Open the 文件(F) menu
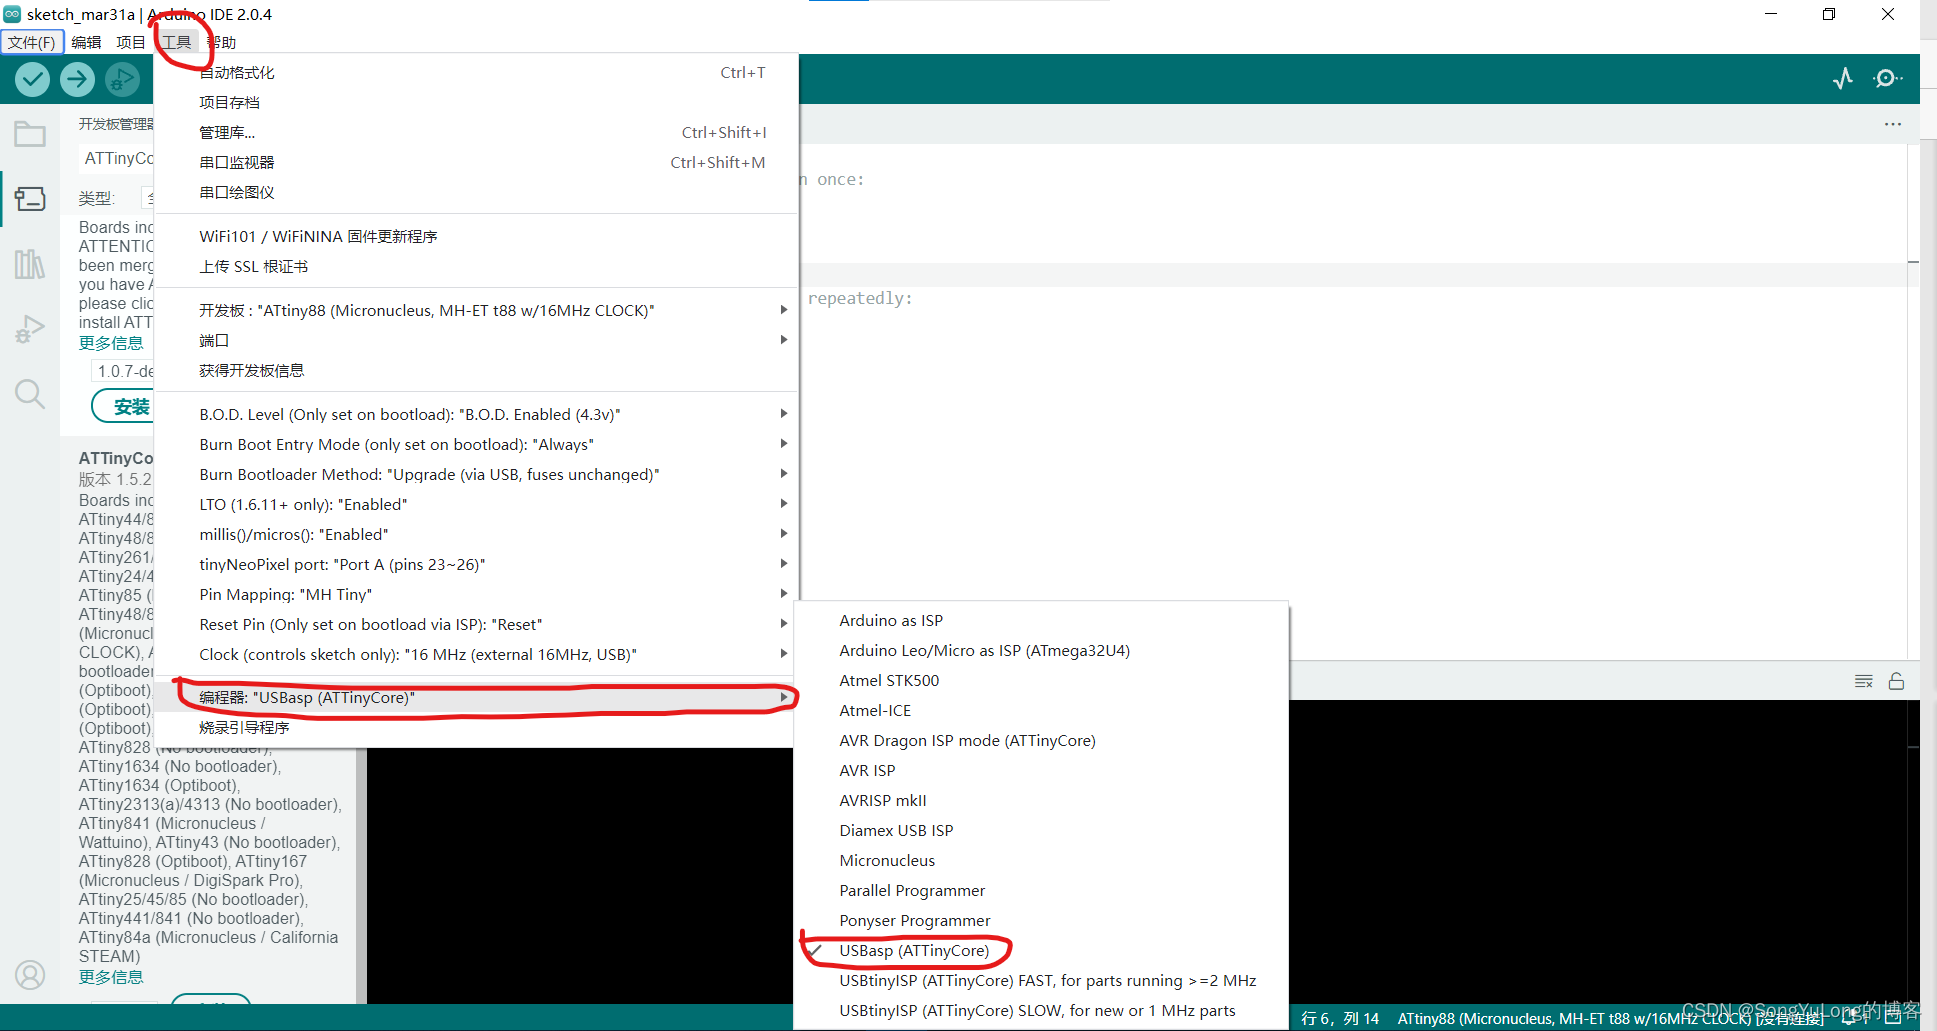This screenshot has width=1937, height=1031. tap(32, 42)
